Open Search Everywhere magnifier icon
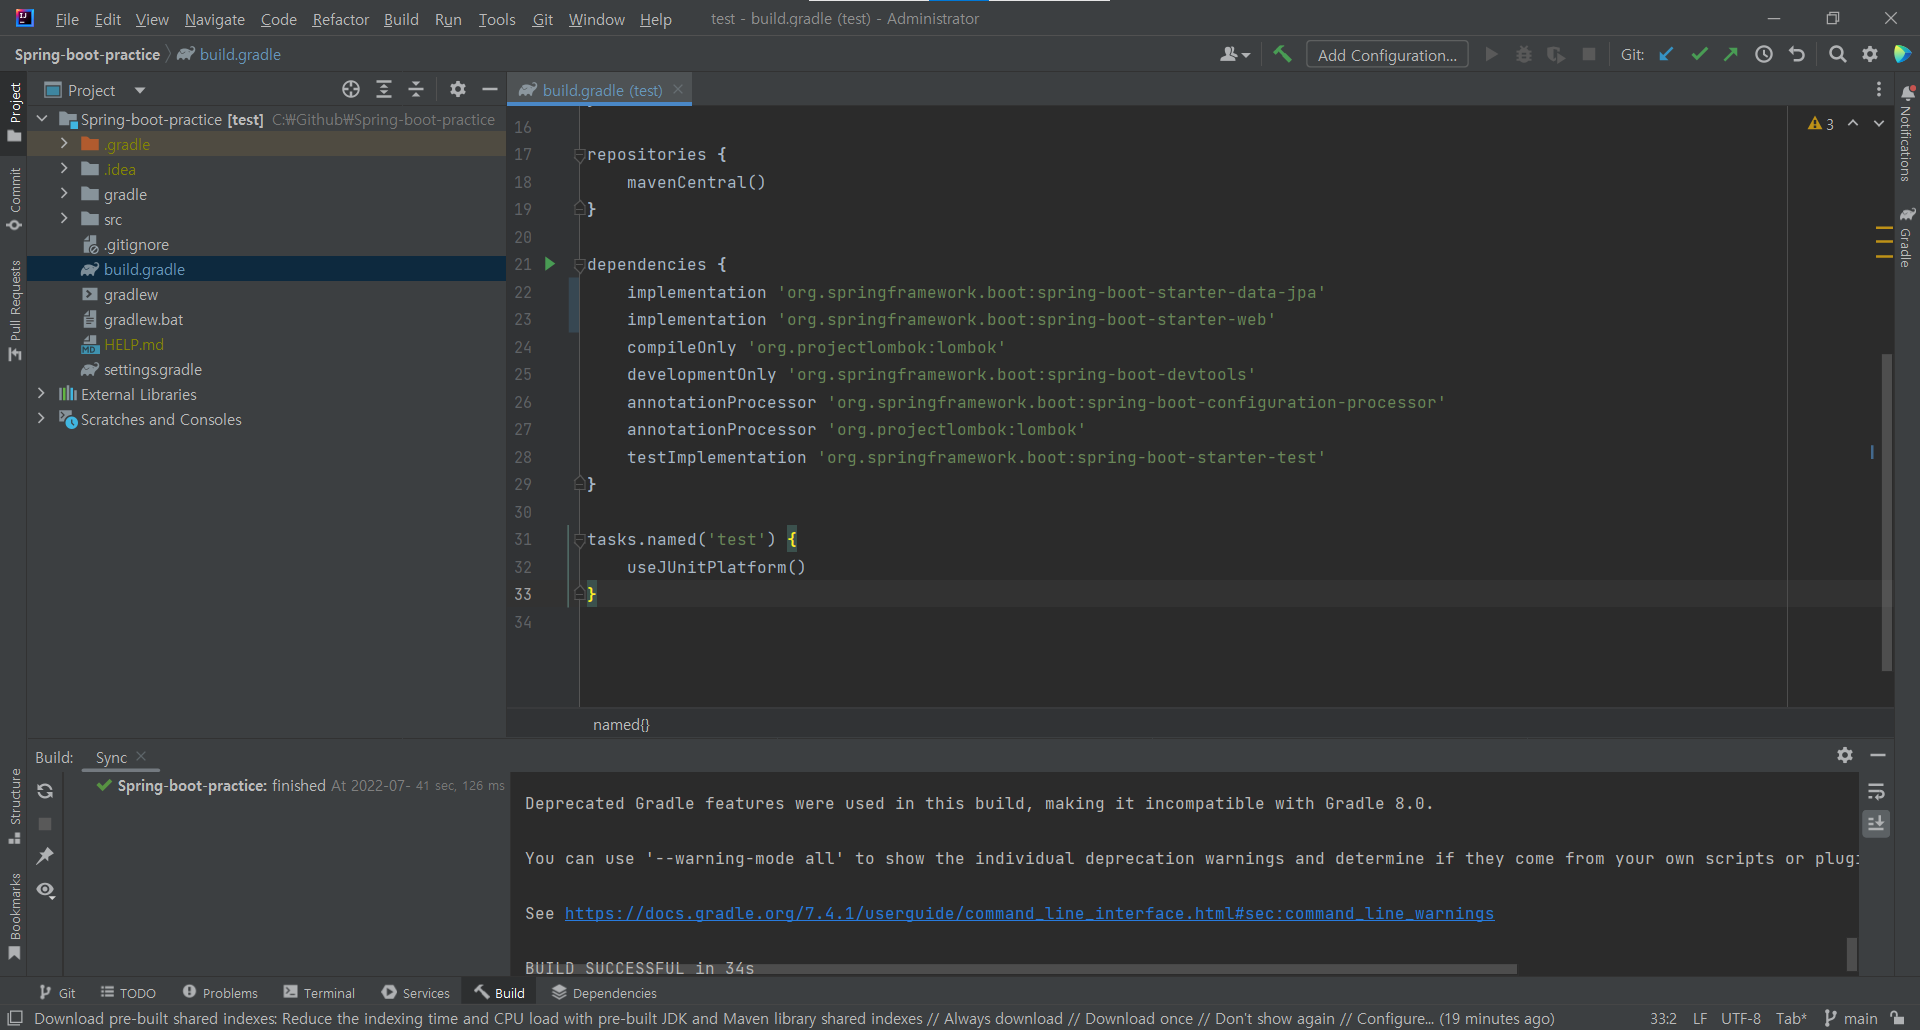This screenshot has height=1030, width=1920. [x=1838, y=54]
